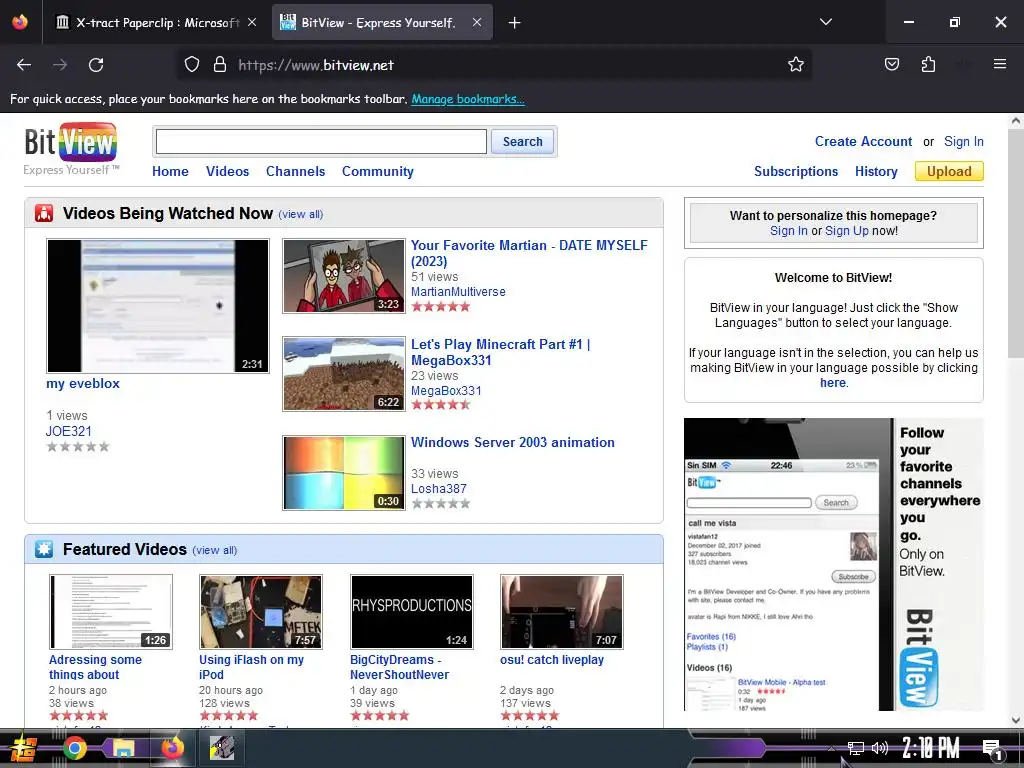Viewport: 1024px width, 768px height.
Task: Click the volume speaker tray icon
Action: pyautogui.click(x=880, y=748)
